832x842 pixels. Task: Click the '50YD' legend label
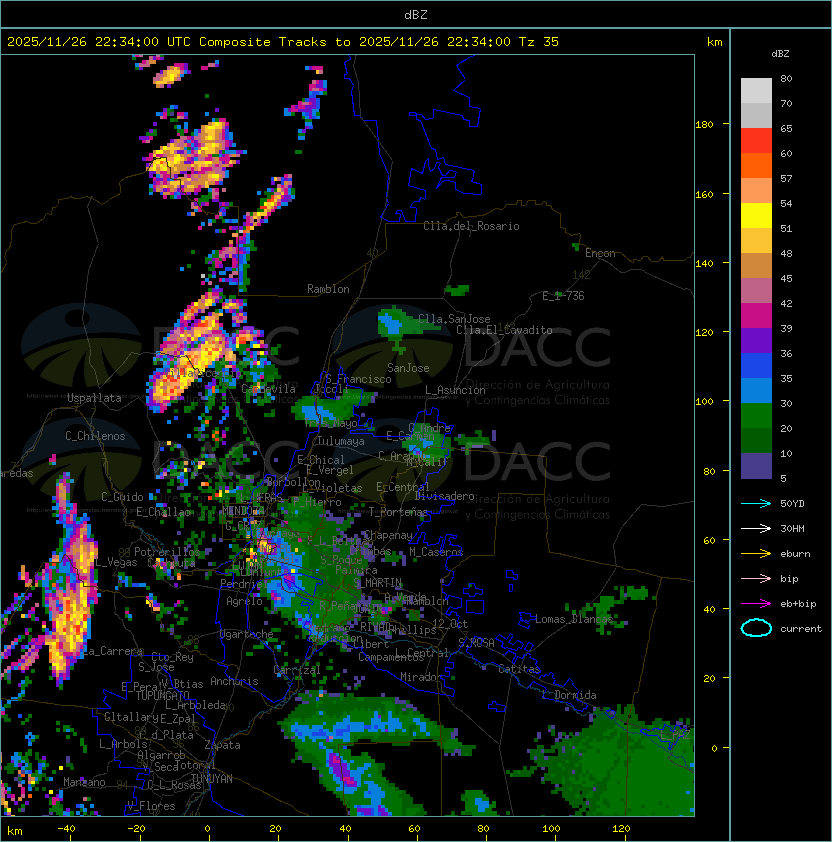click(x=792, y=504)
